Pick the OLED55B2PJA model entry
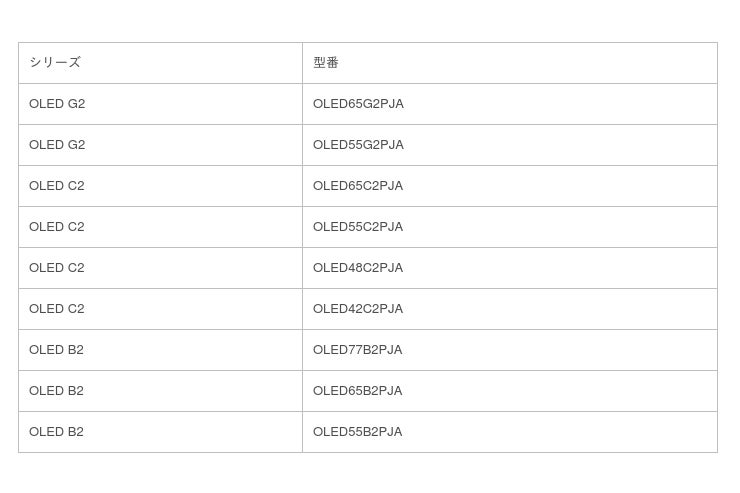 tap(357, 432)
